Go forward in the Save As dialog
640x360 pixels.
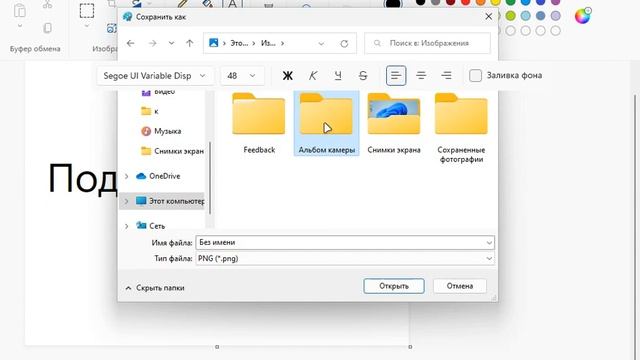pos(152,43)
